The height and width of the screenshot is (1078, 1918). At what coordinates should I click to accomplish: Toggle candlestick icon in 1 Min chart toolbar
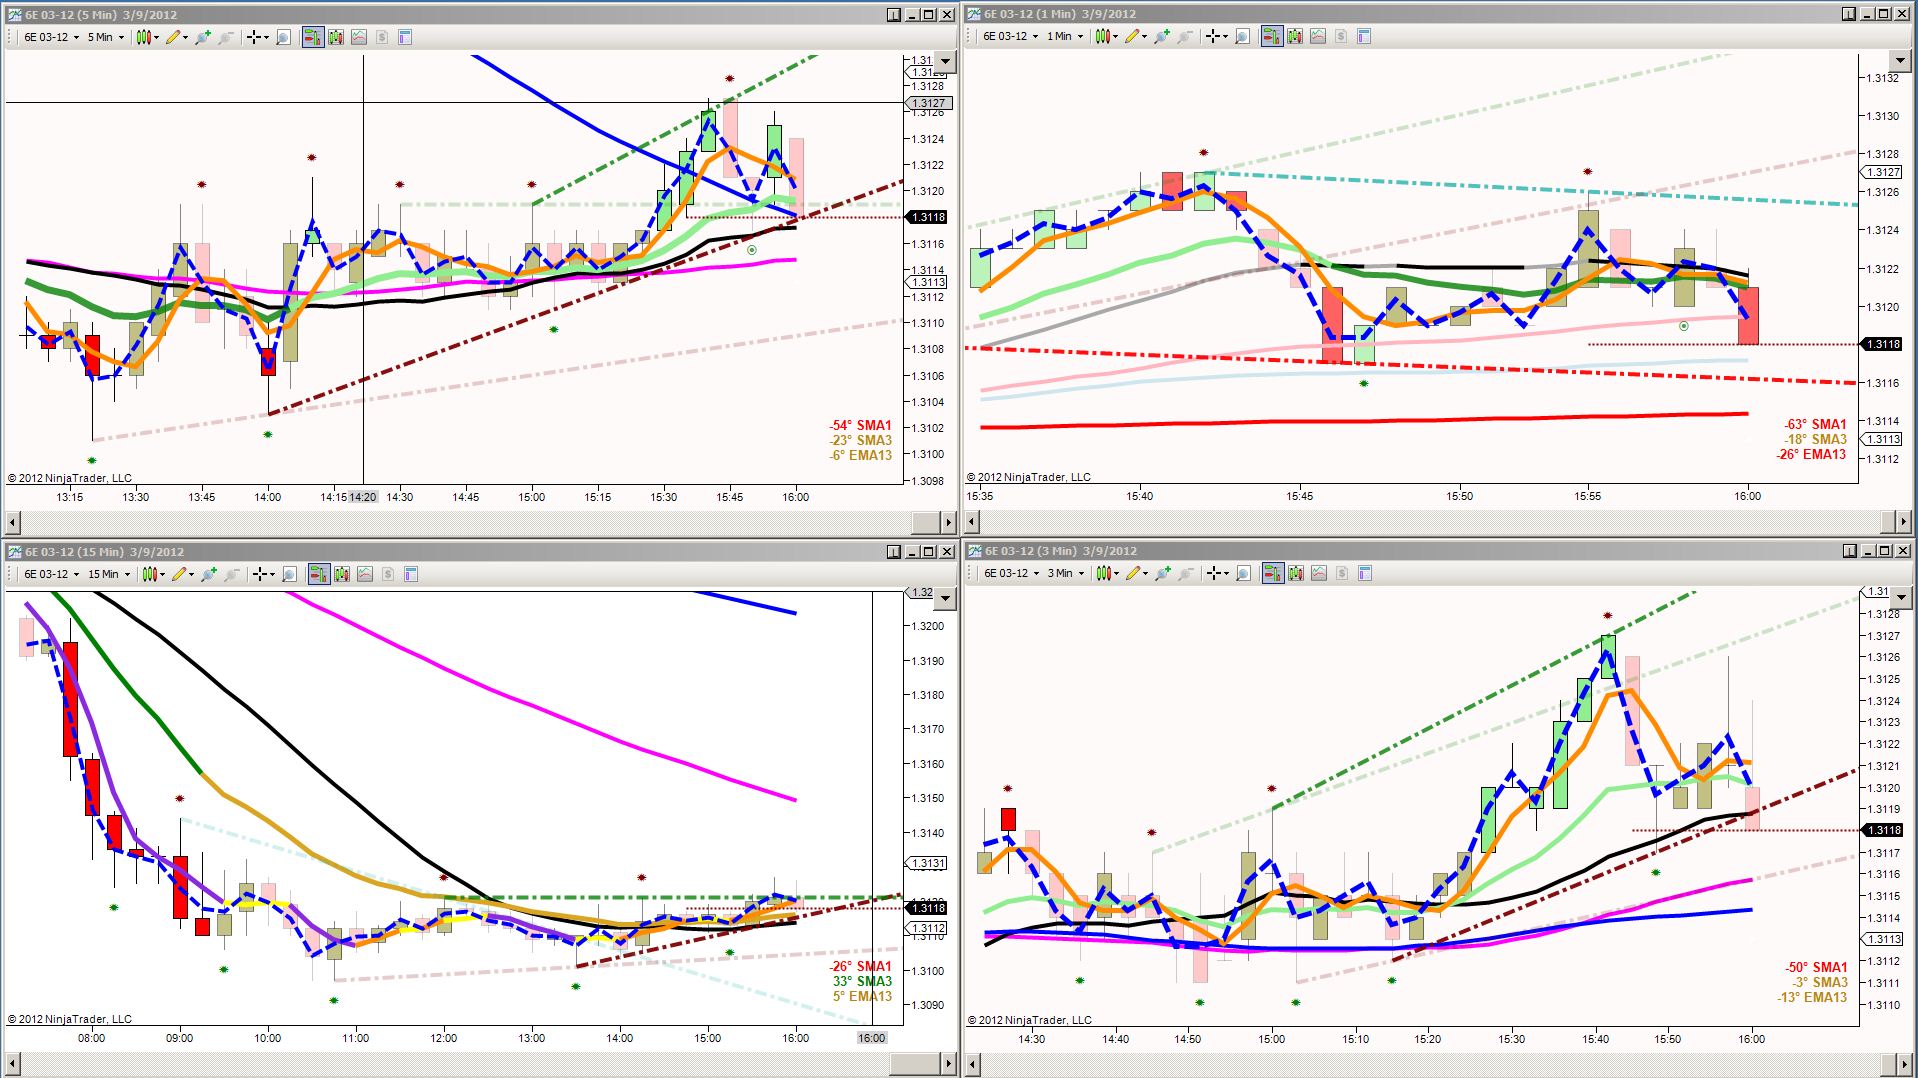[1295, 36]
